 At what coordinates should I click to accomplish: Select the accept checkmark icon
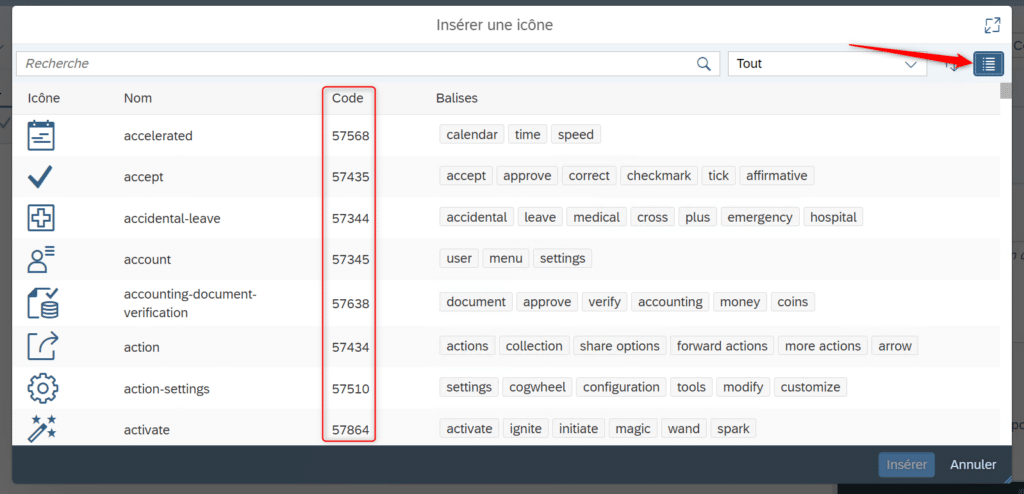(40, 176)
